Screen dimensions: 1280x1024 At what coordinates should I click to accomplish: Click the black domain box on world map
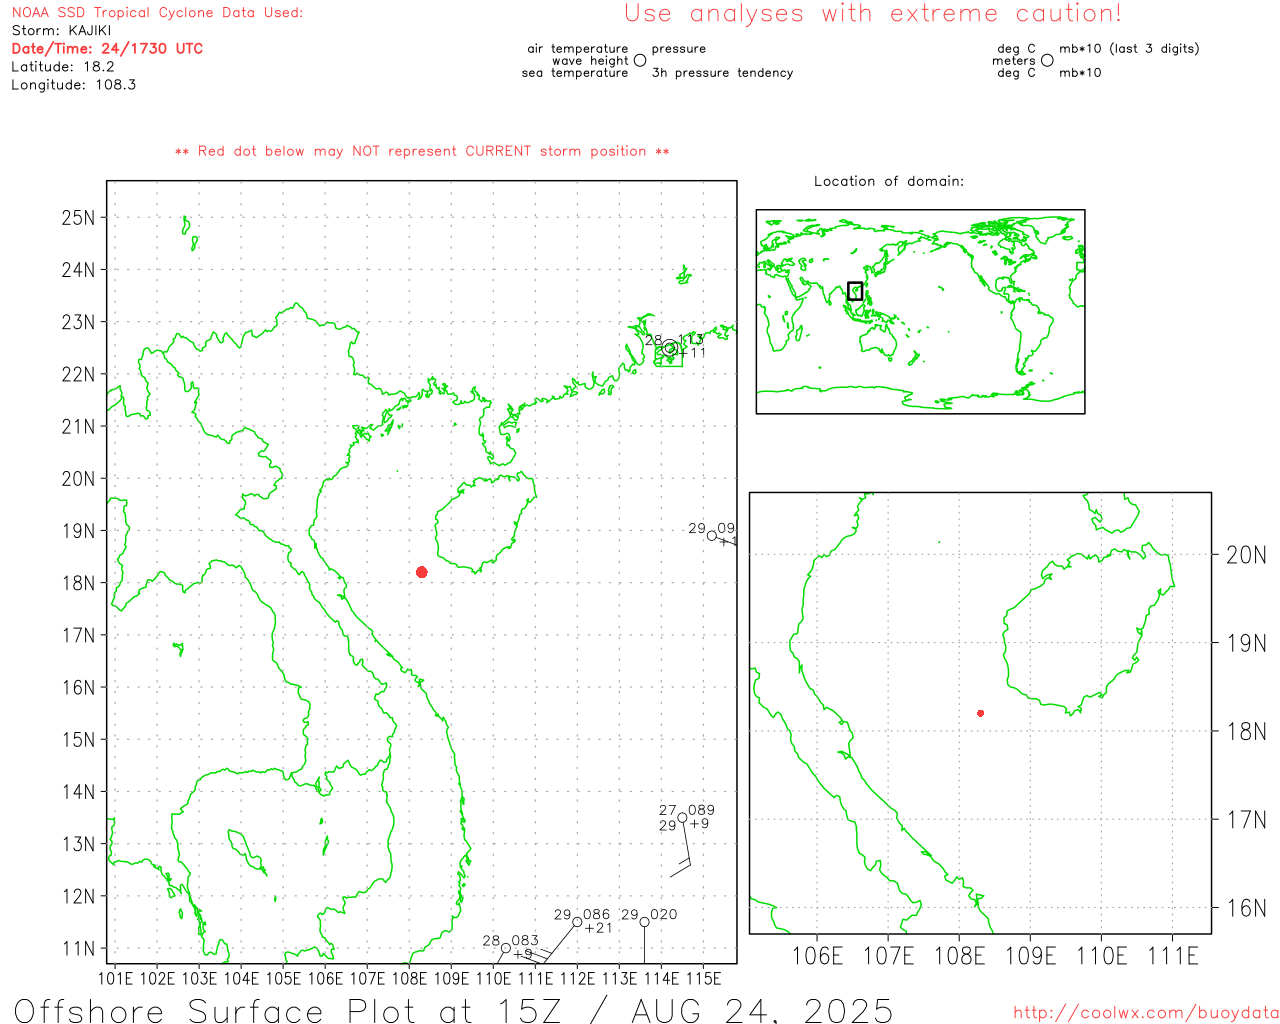[855, 291]
